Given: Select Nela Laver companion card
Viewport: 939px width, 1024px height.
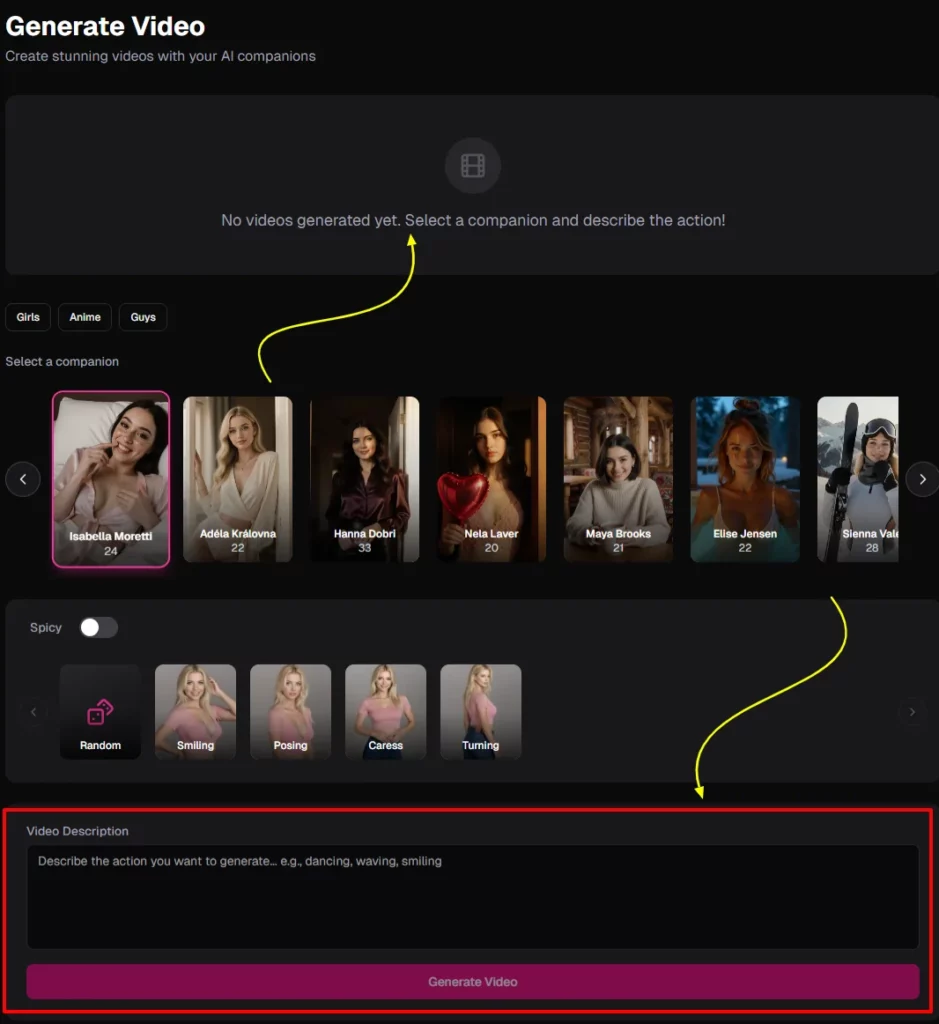Looking at the screenshot, I should pyautogui.click(x=491, y=479).
